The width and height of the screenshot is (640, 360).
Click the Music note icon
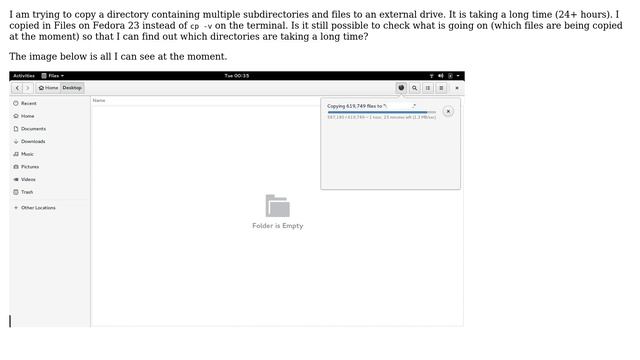[x=16, y=154]
